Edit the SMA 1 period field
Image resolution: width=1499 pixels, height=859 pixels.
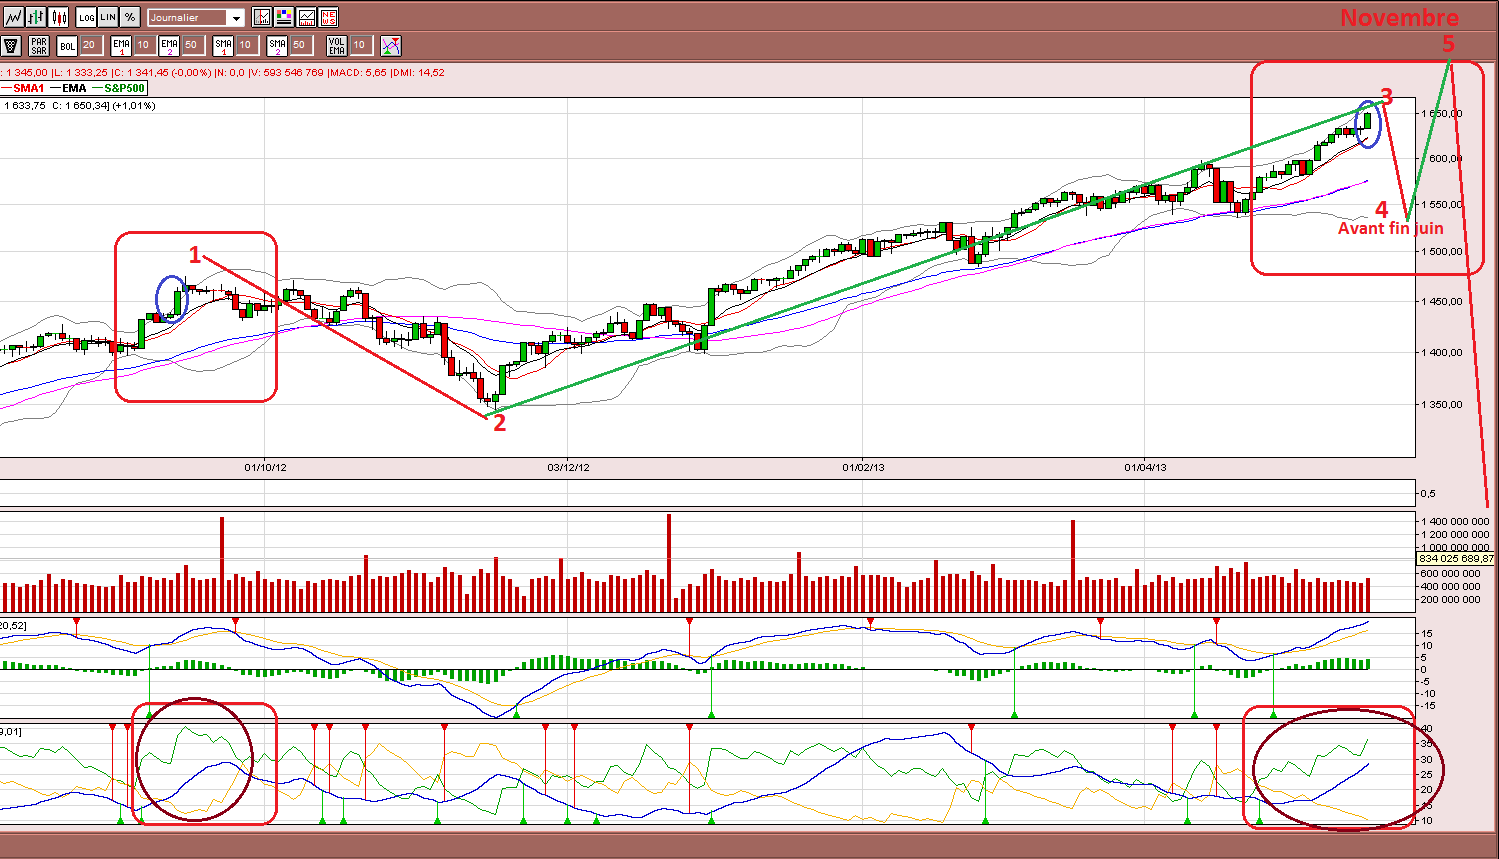pos(246,46)
